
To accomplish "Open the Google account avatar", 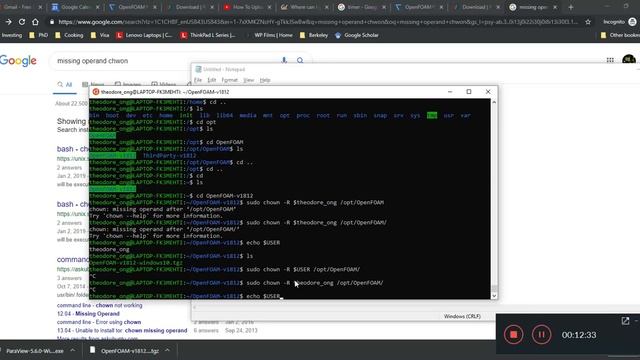I will point(629,60).
